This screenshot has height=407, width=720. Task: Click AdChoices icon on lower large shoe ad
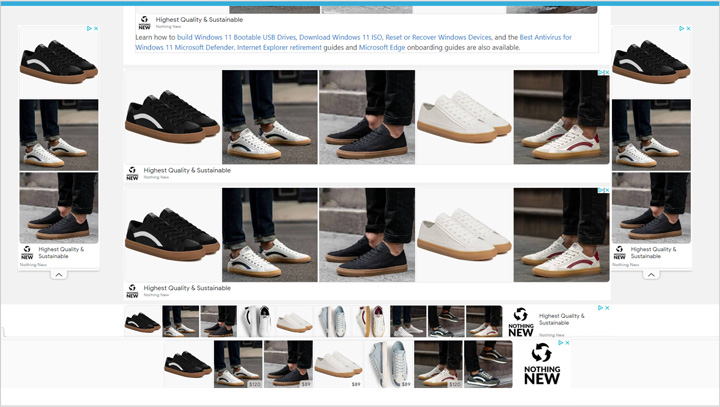tap(601, 190)
